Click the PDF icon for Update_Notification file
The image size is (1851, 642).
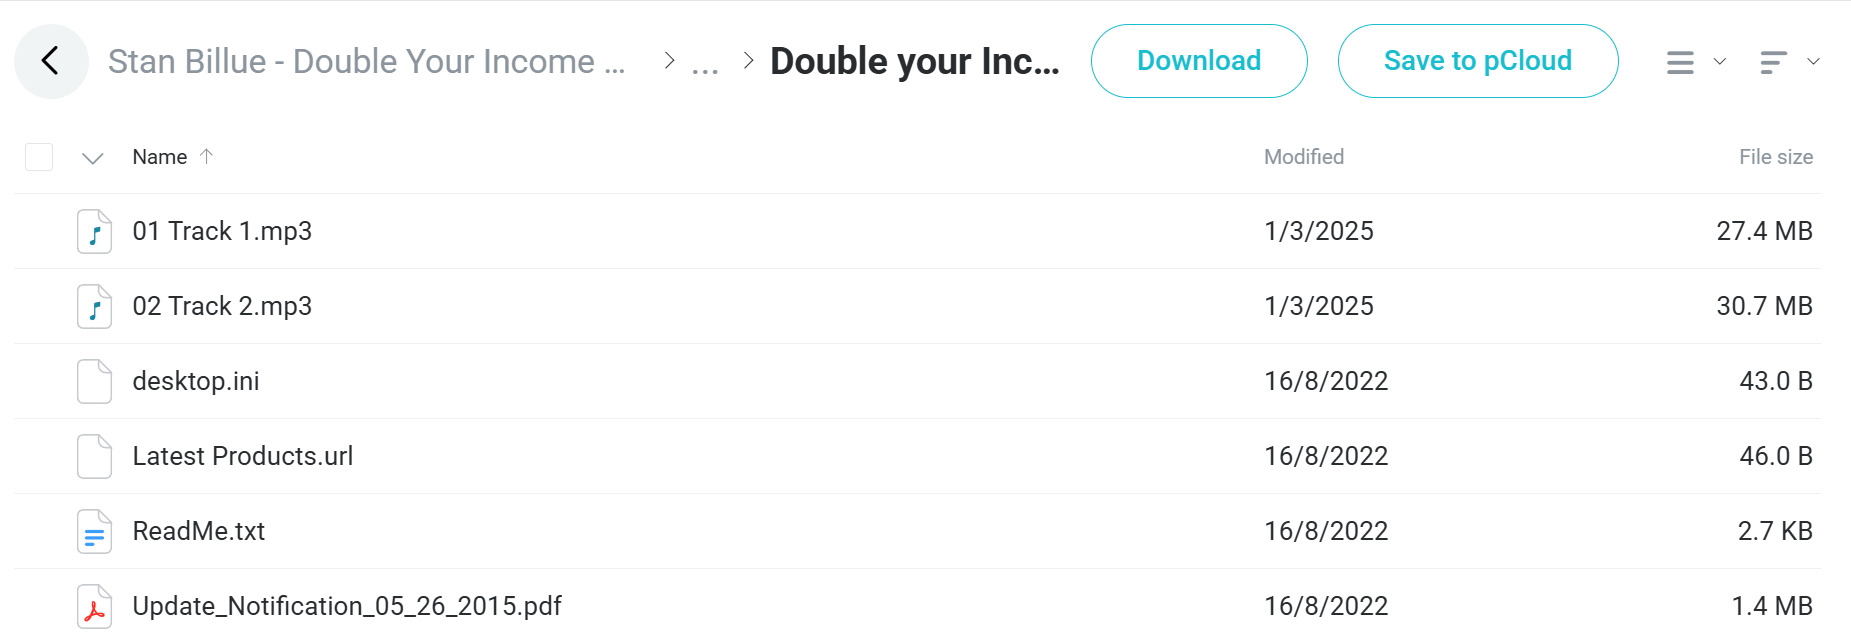pos(94,606)
